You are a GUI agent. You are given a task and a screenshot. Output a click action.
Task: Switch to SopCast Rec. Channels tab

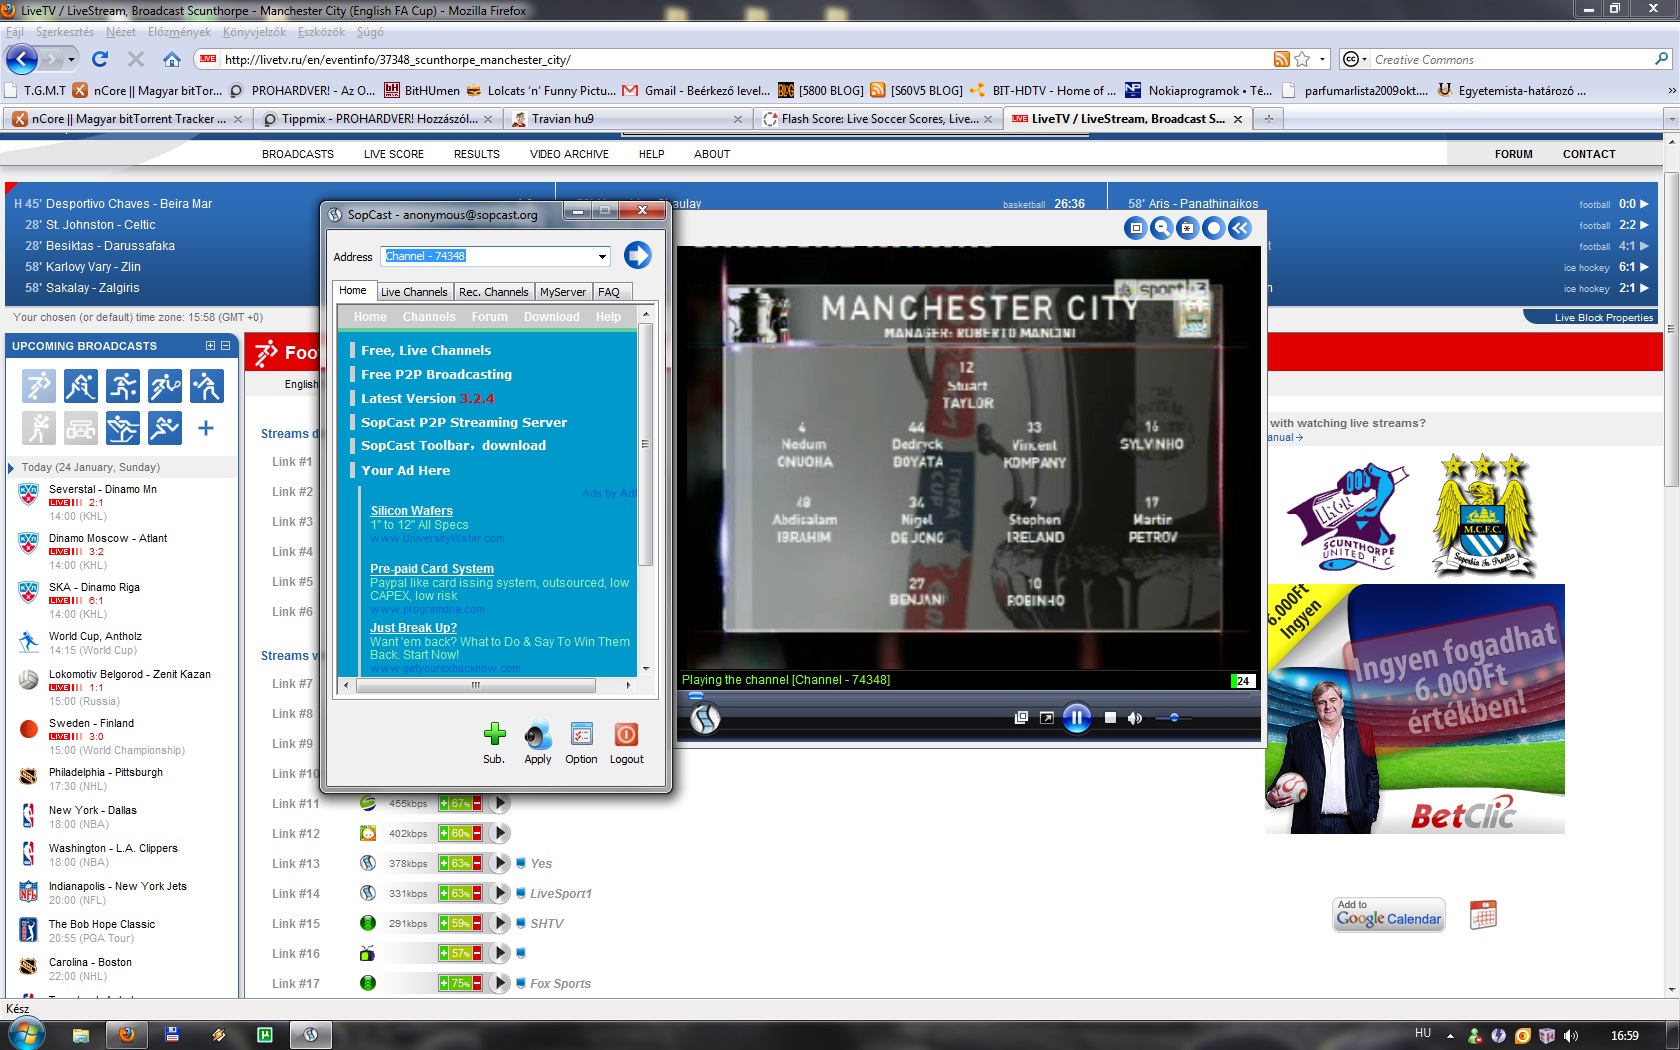[493, 292]
